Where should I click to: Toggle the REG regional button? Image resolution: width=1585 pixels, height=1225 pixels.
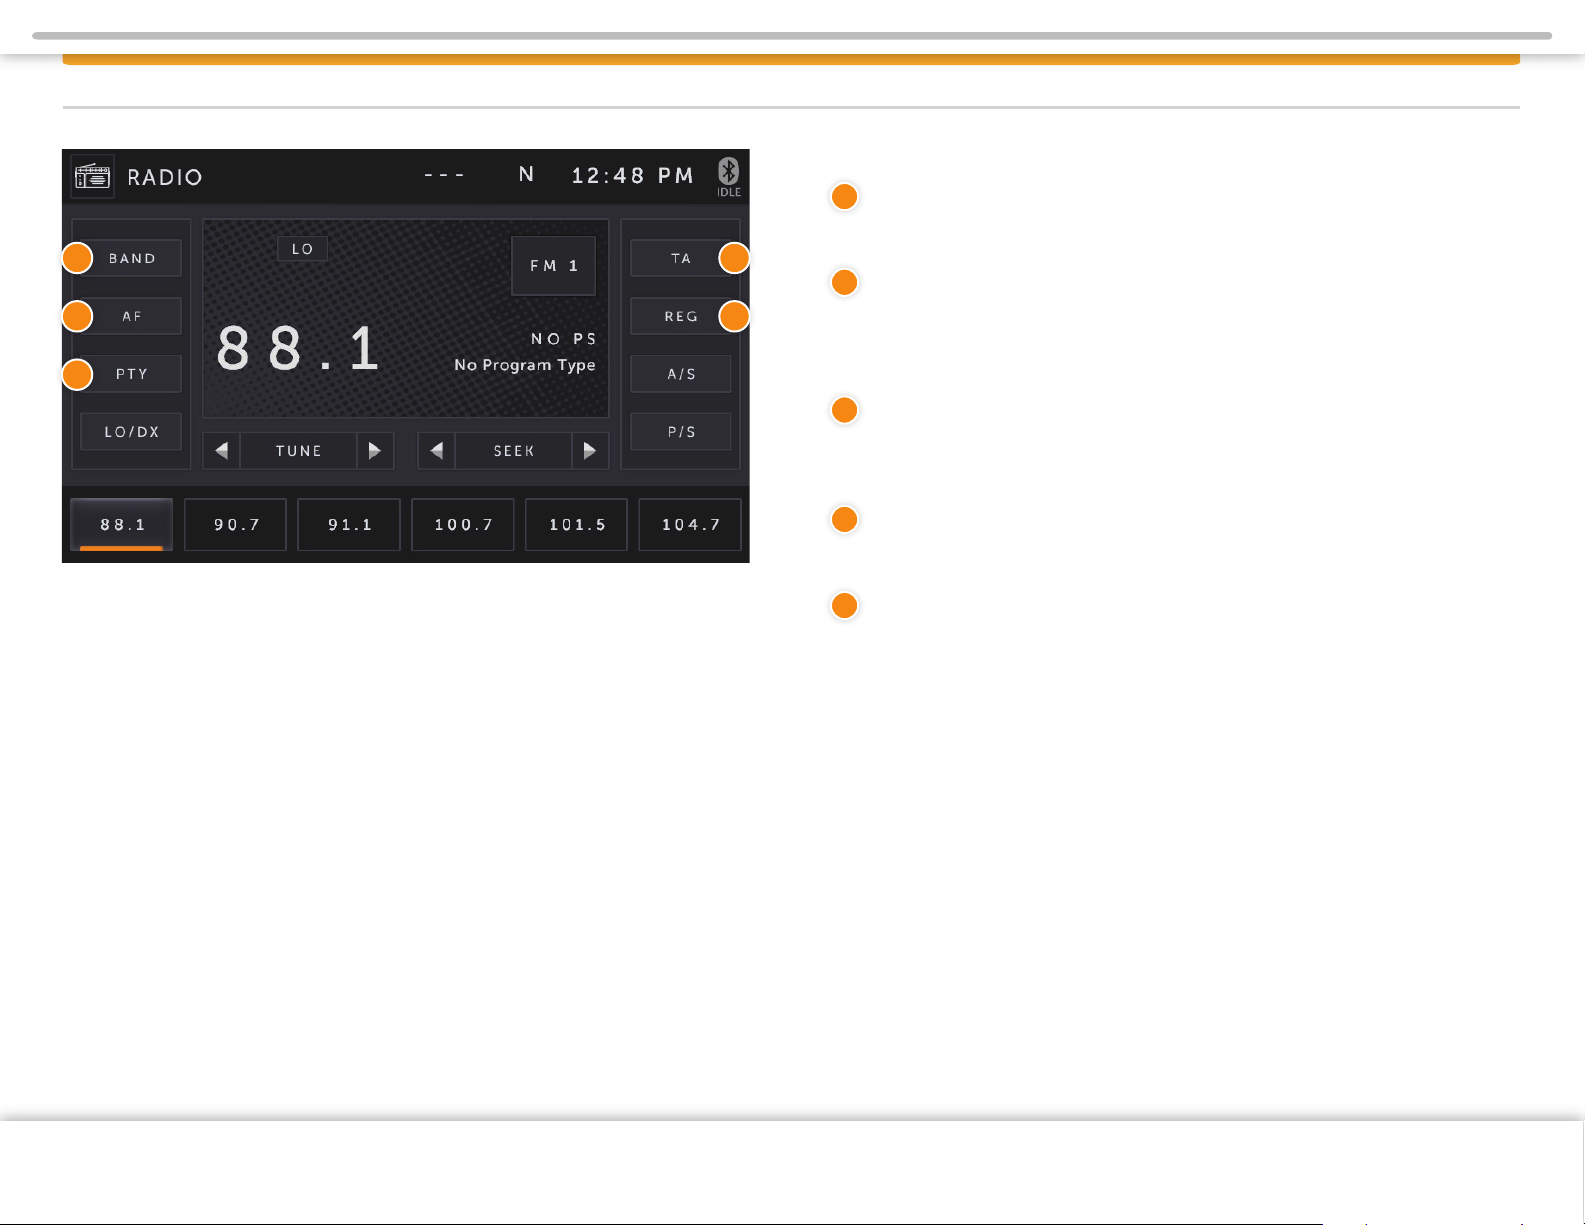pyautogui.click(x=681, y=316)
